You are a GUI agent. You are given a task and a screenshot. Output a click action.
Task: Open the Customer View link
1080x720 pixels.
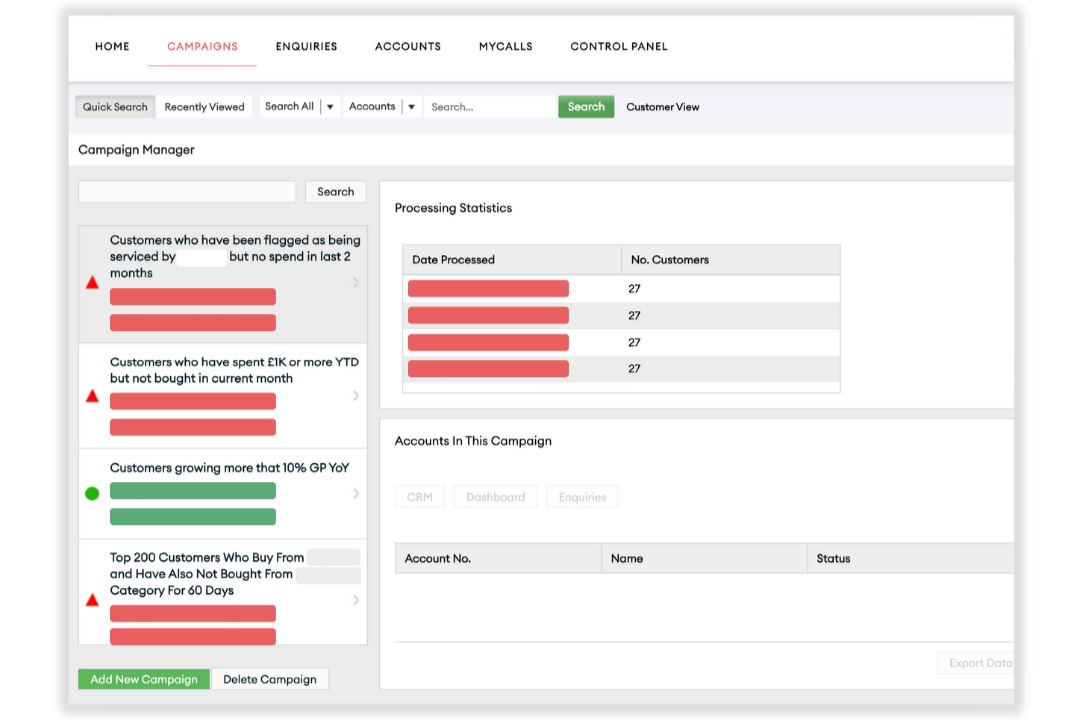pos(662,107)
